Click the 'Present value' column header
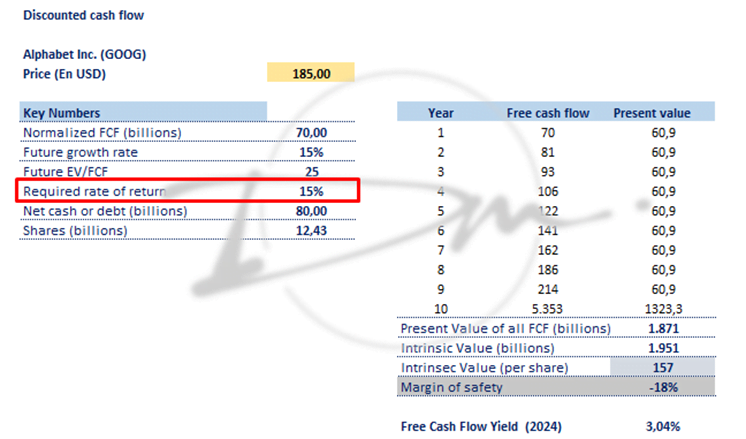 (652, 113)
